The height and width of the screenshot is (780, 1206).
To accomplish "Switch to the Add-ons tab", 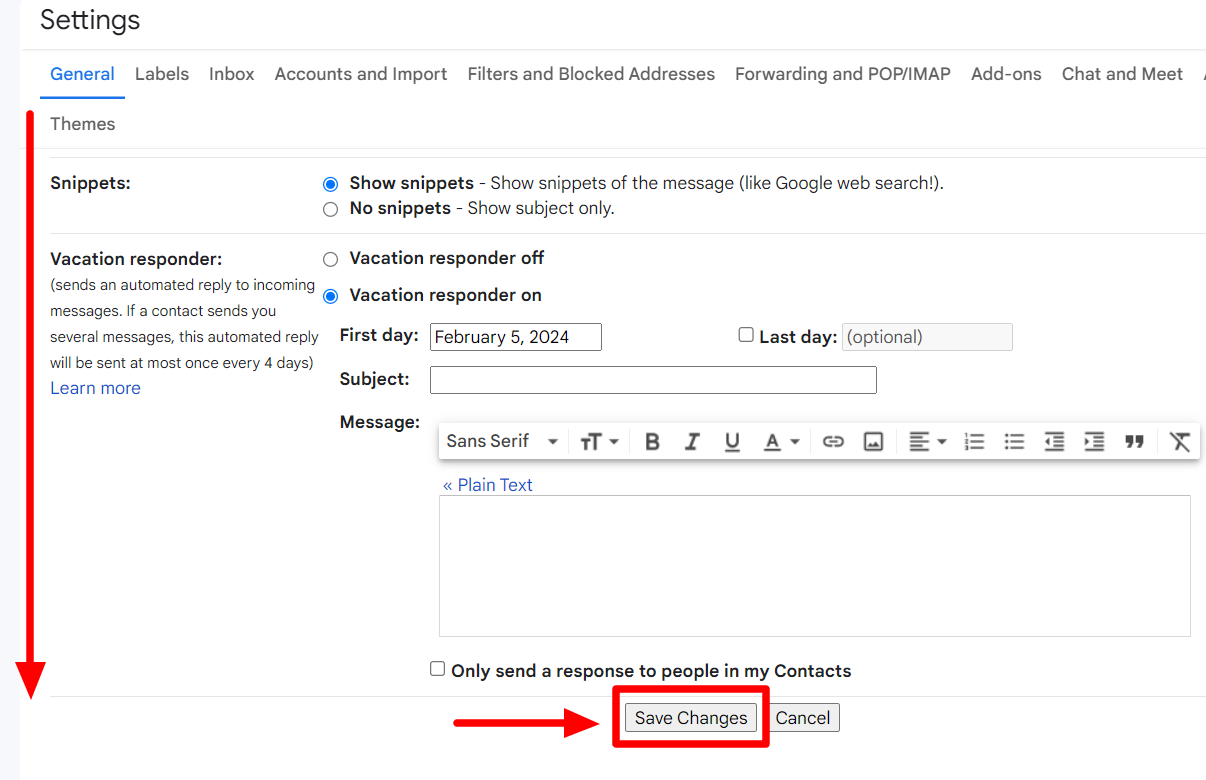I will coord(1006,74).
